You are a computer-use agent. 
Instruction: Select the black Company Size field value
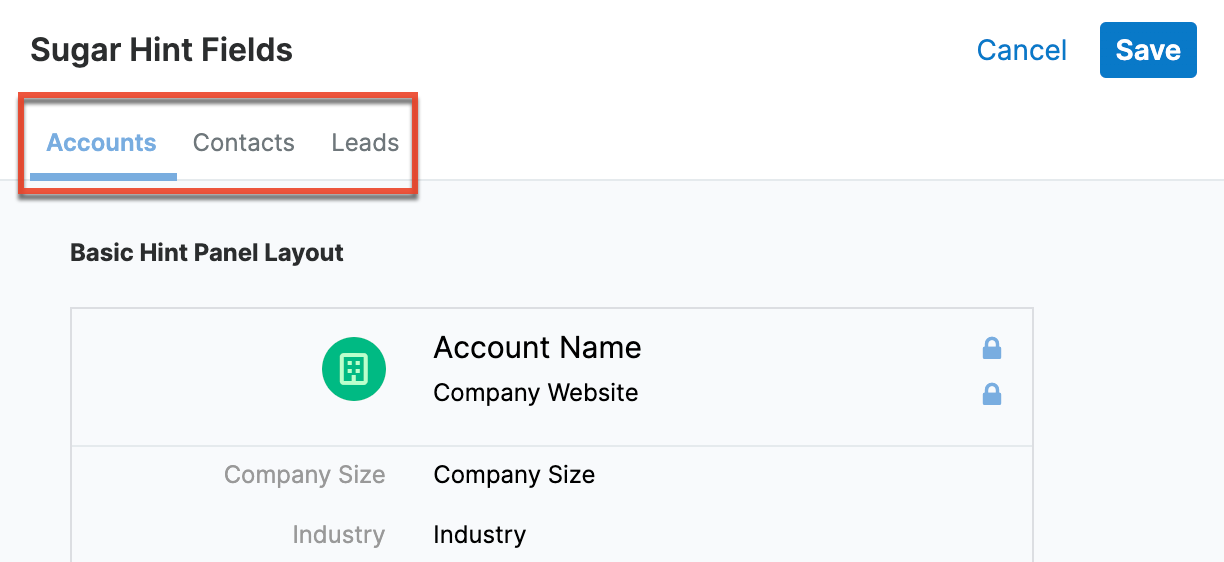pos(514,475)
